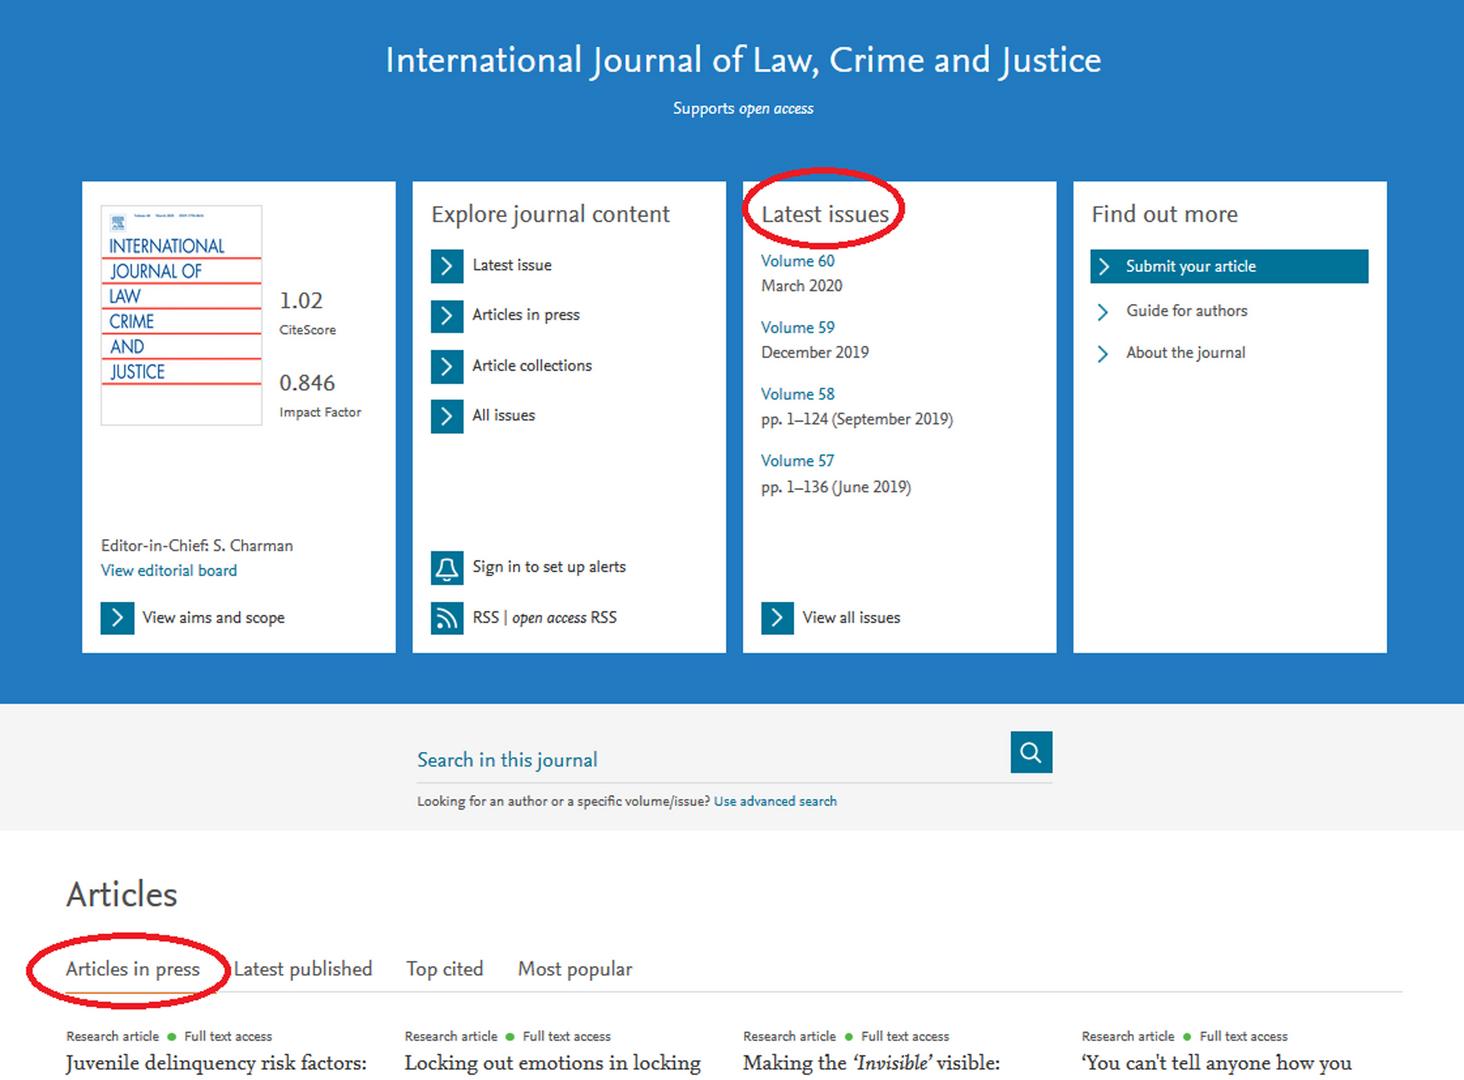The width and height of the screenshot is (1464, 1080).
Task: Open About the journal
Action: pyautogui.click(x=1186, y=353)
